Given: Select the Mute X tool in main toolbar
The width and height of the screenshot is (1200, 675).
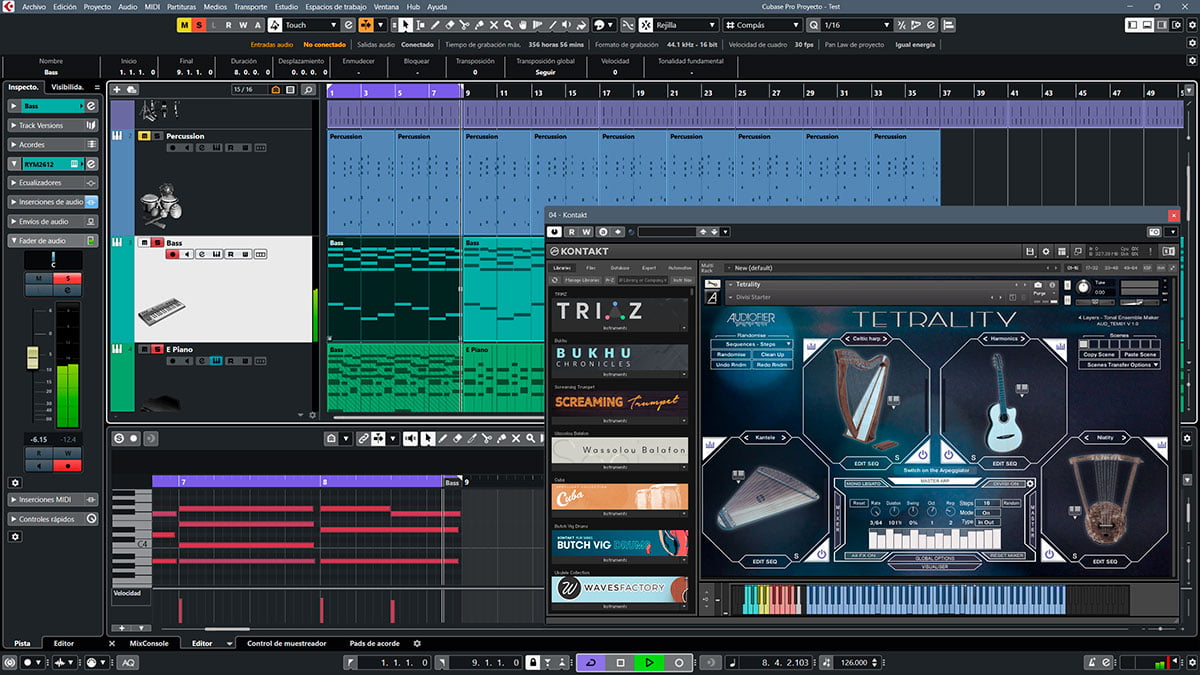Looking at the screenshot, I should tap(494, 25).
